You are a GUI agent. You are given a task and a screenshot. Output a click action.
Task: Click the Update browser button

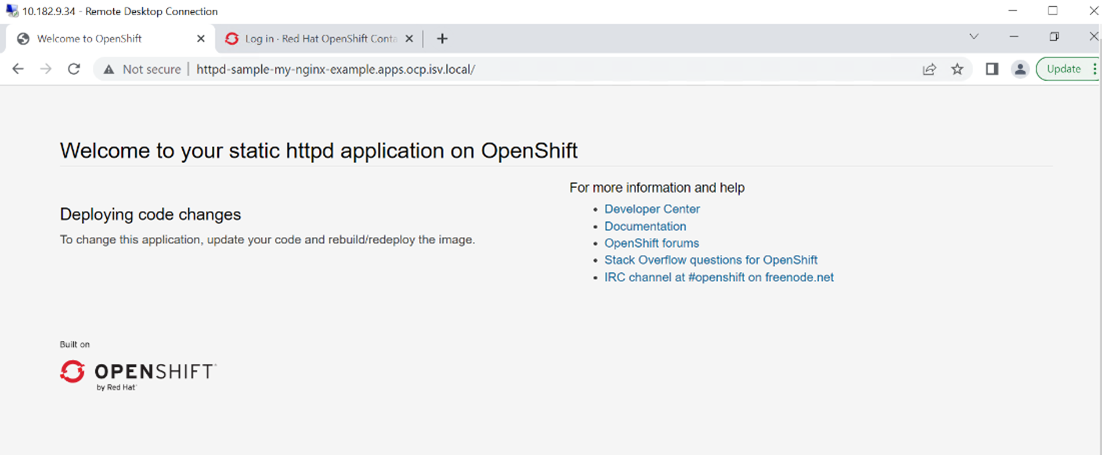(x=1063, y=69)
